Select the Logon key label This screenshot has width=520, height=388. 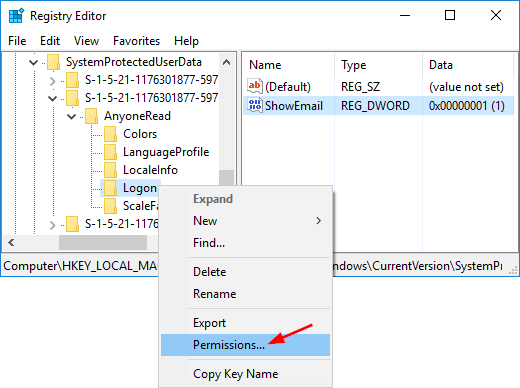point(140,188)
